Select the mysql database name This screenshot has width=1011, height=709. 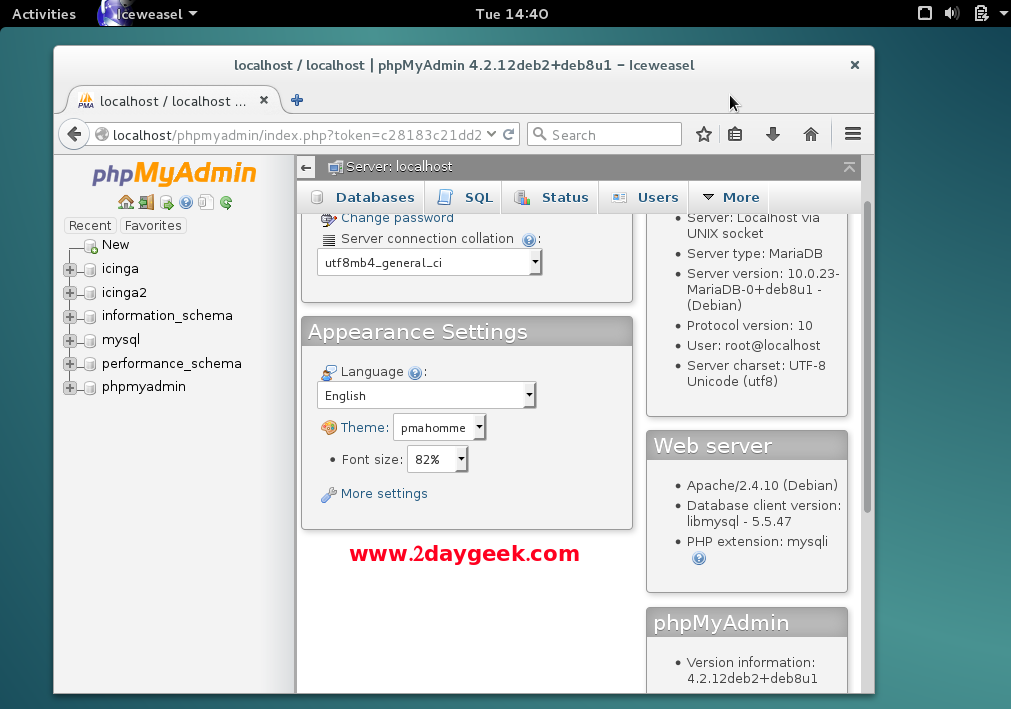pos(121,340)
